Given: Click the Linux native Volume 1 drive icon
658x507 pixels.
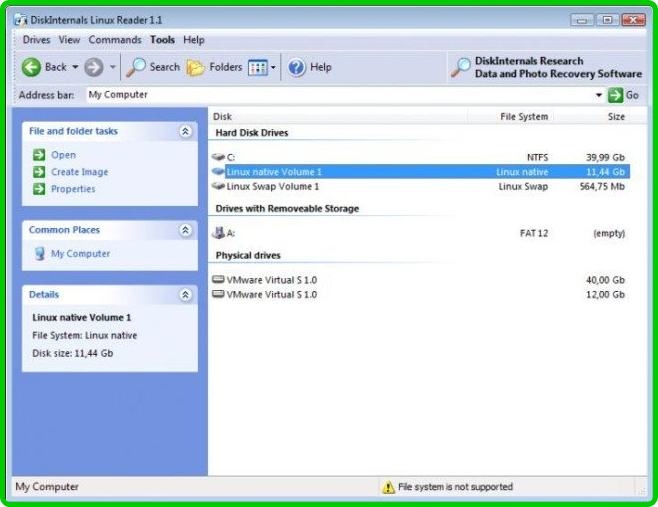Looking at the screenshot, I should [218, 171].
